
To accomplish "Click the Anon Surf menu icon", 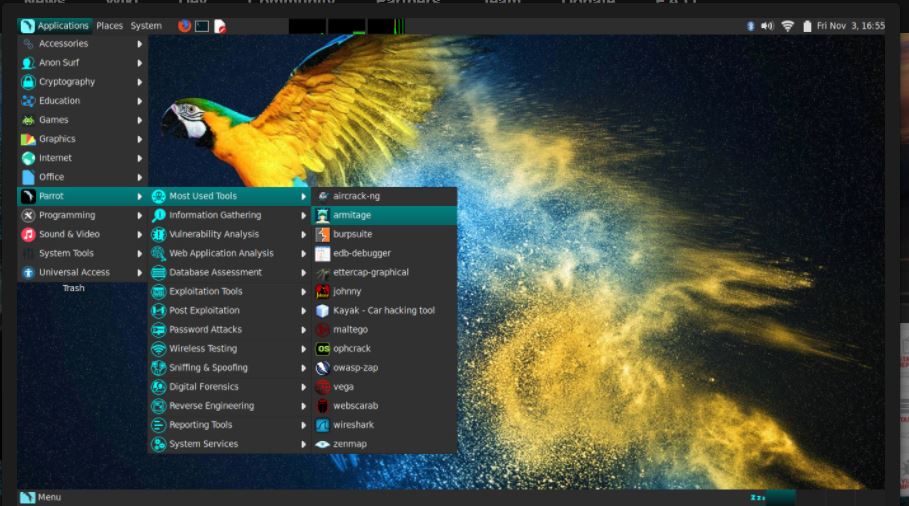I will (28, 63).
